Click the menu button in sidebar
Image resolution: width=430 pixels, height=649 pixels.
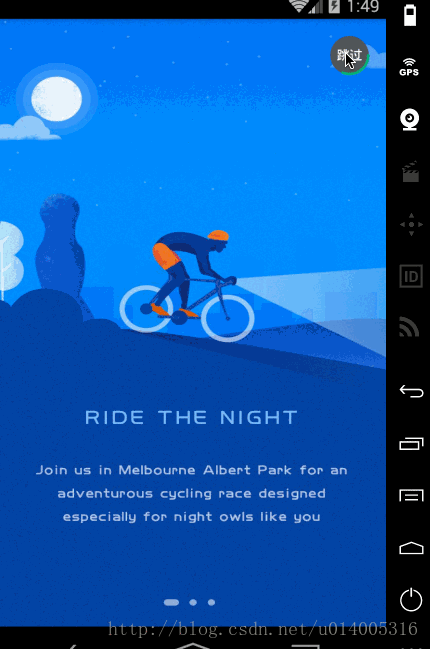tap(411, 495)
